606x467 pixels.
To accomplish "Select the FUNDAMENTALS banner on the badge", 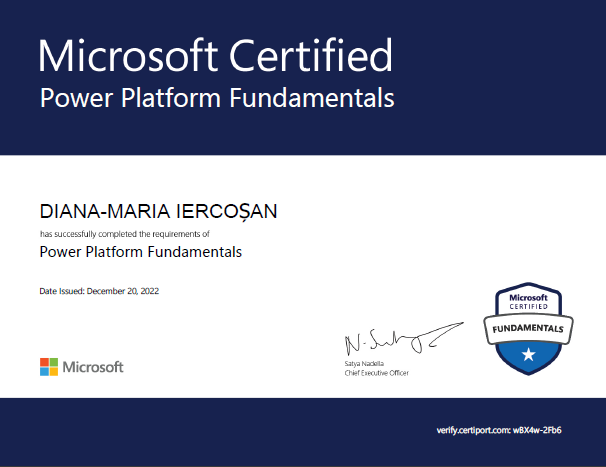I will [x=530, y=327].
